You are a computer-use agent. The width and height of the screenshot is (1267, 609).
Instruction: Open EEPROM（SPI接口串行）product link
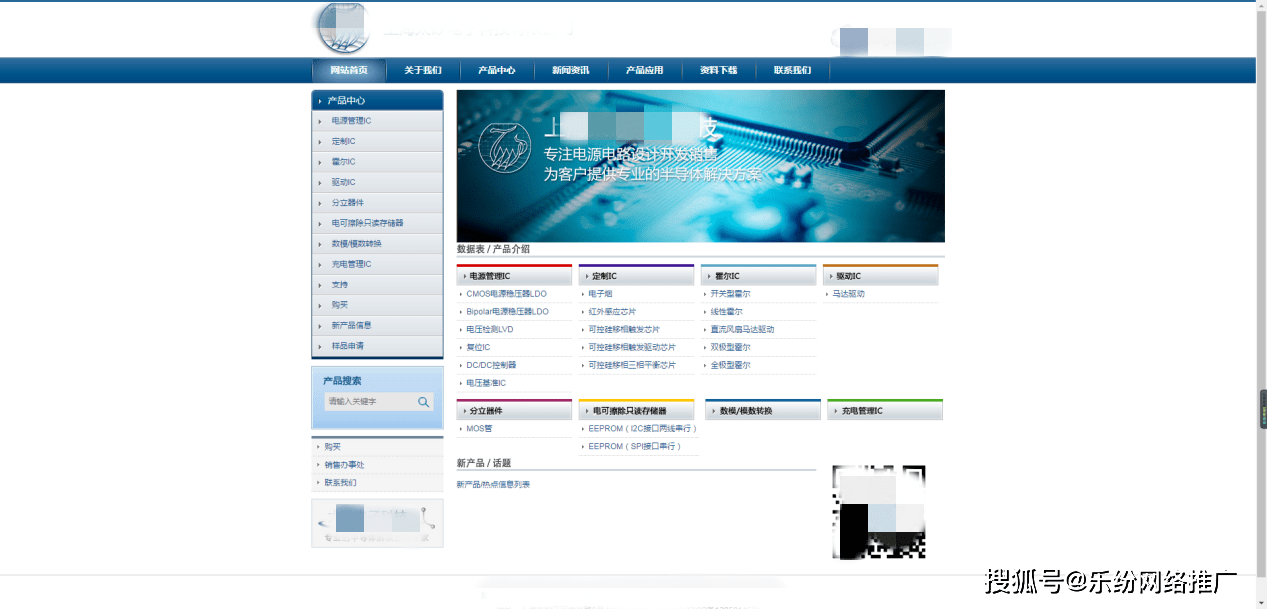(636, 447)
